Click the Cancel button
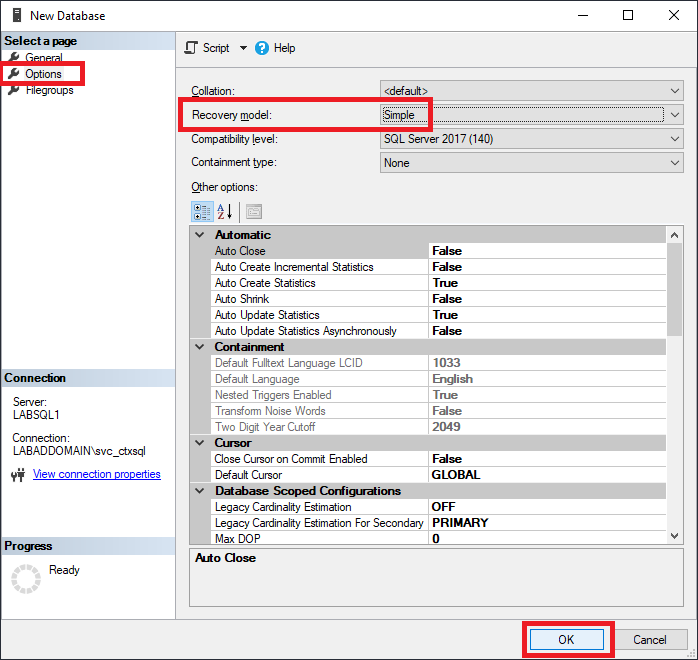 [649, 639]
